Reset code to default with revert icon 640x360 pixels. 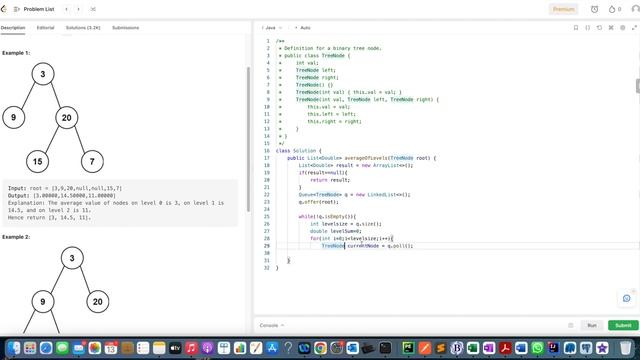coord(599,28)
